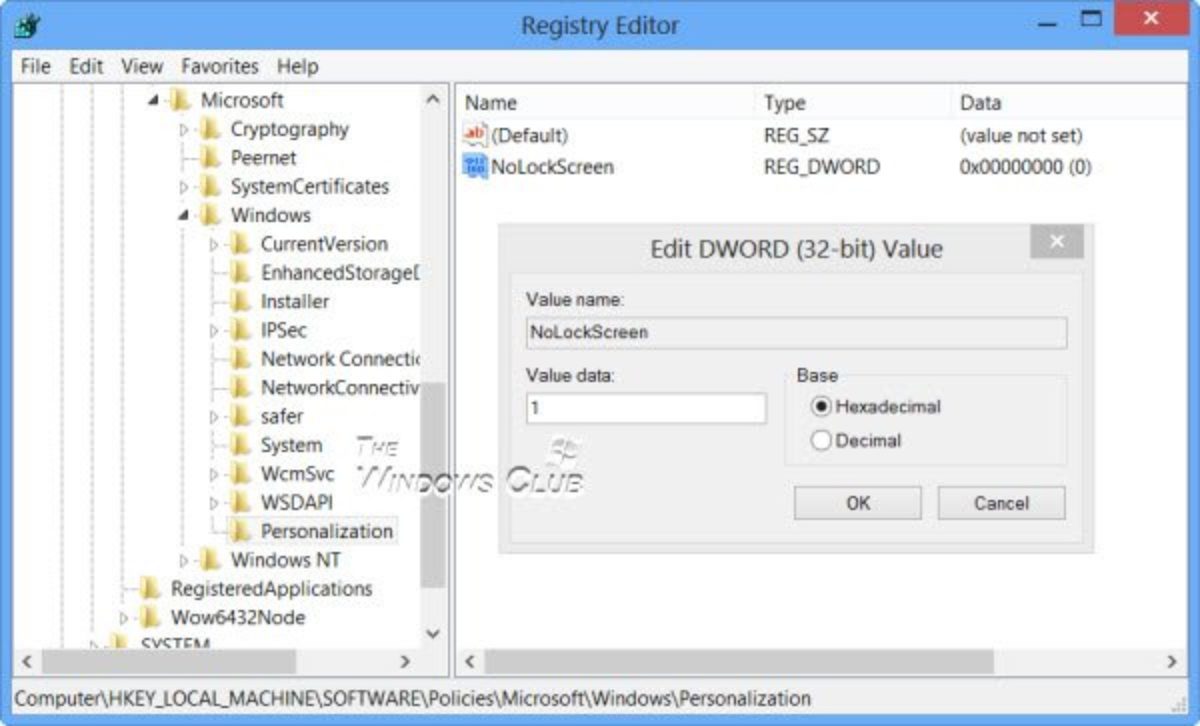Click the CurrentVersion folder icon
The width and height of the screenshot is (1200, 726).
tap(240, 244)
